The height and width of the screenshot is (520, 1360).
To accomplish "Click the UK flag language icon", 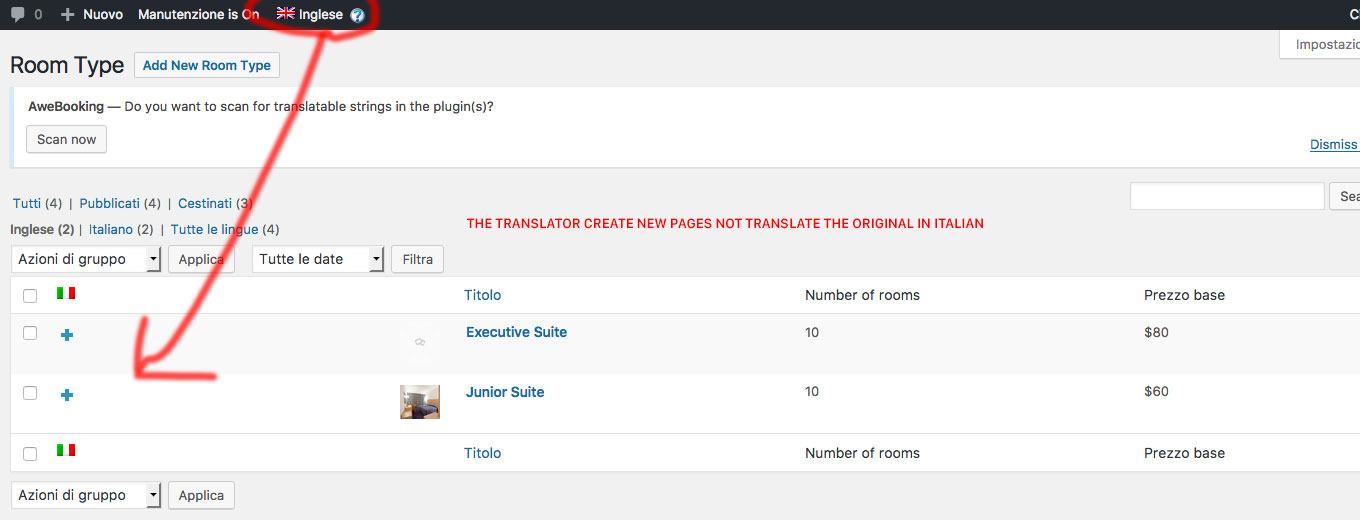I will tap(286, 14).
